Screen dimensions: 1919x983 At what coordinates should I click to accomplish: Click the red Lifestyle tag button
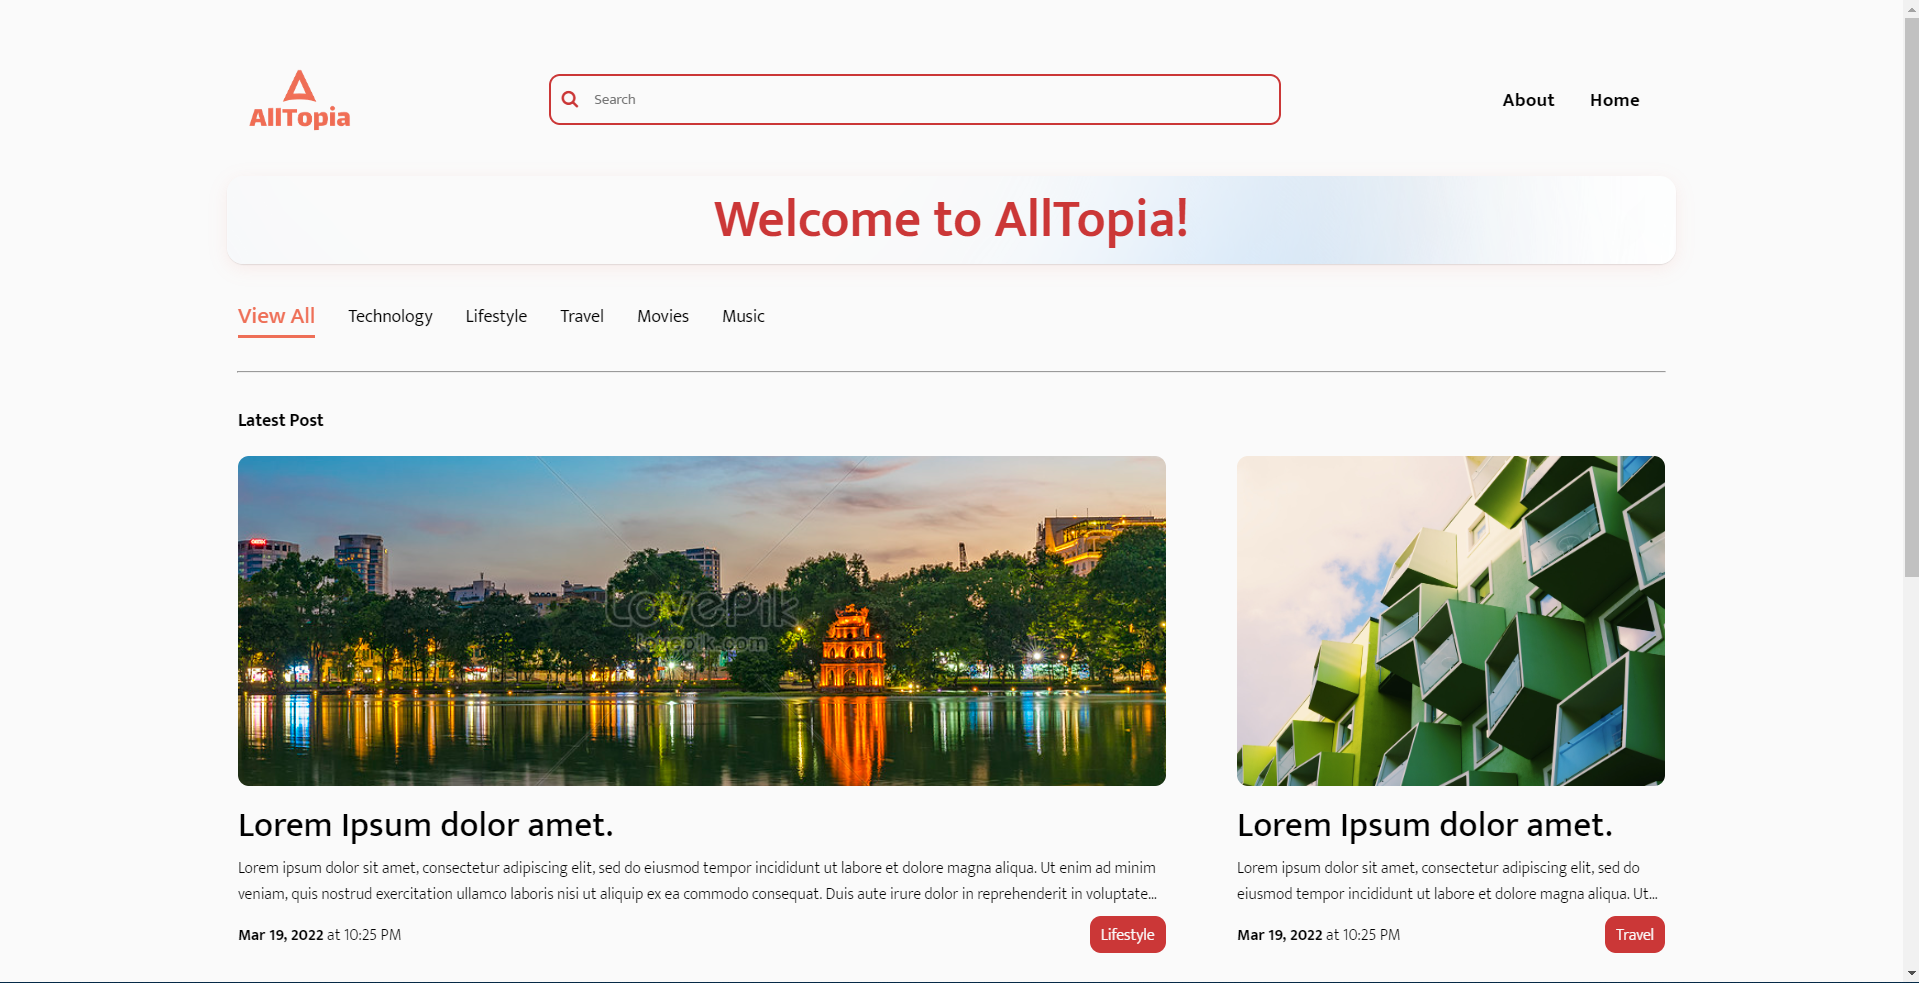1128,935
